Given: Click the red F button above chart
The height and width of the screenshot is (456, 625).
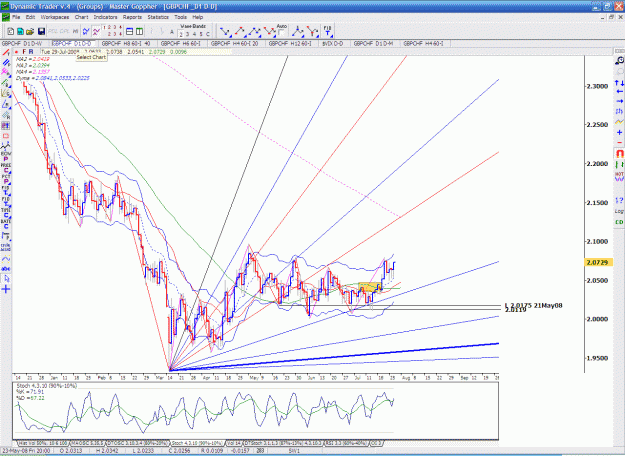Looking at the screenshot, I should [24, 52].
